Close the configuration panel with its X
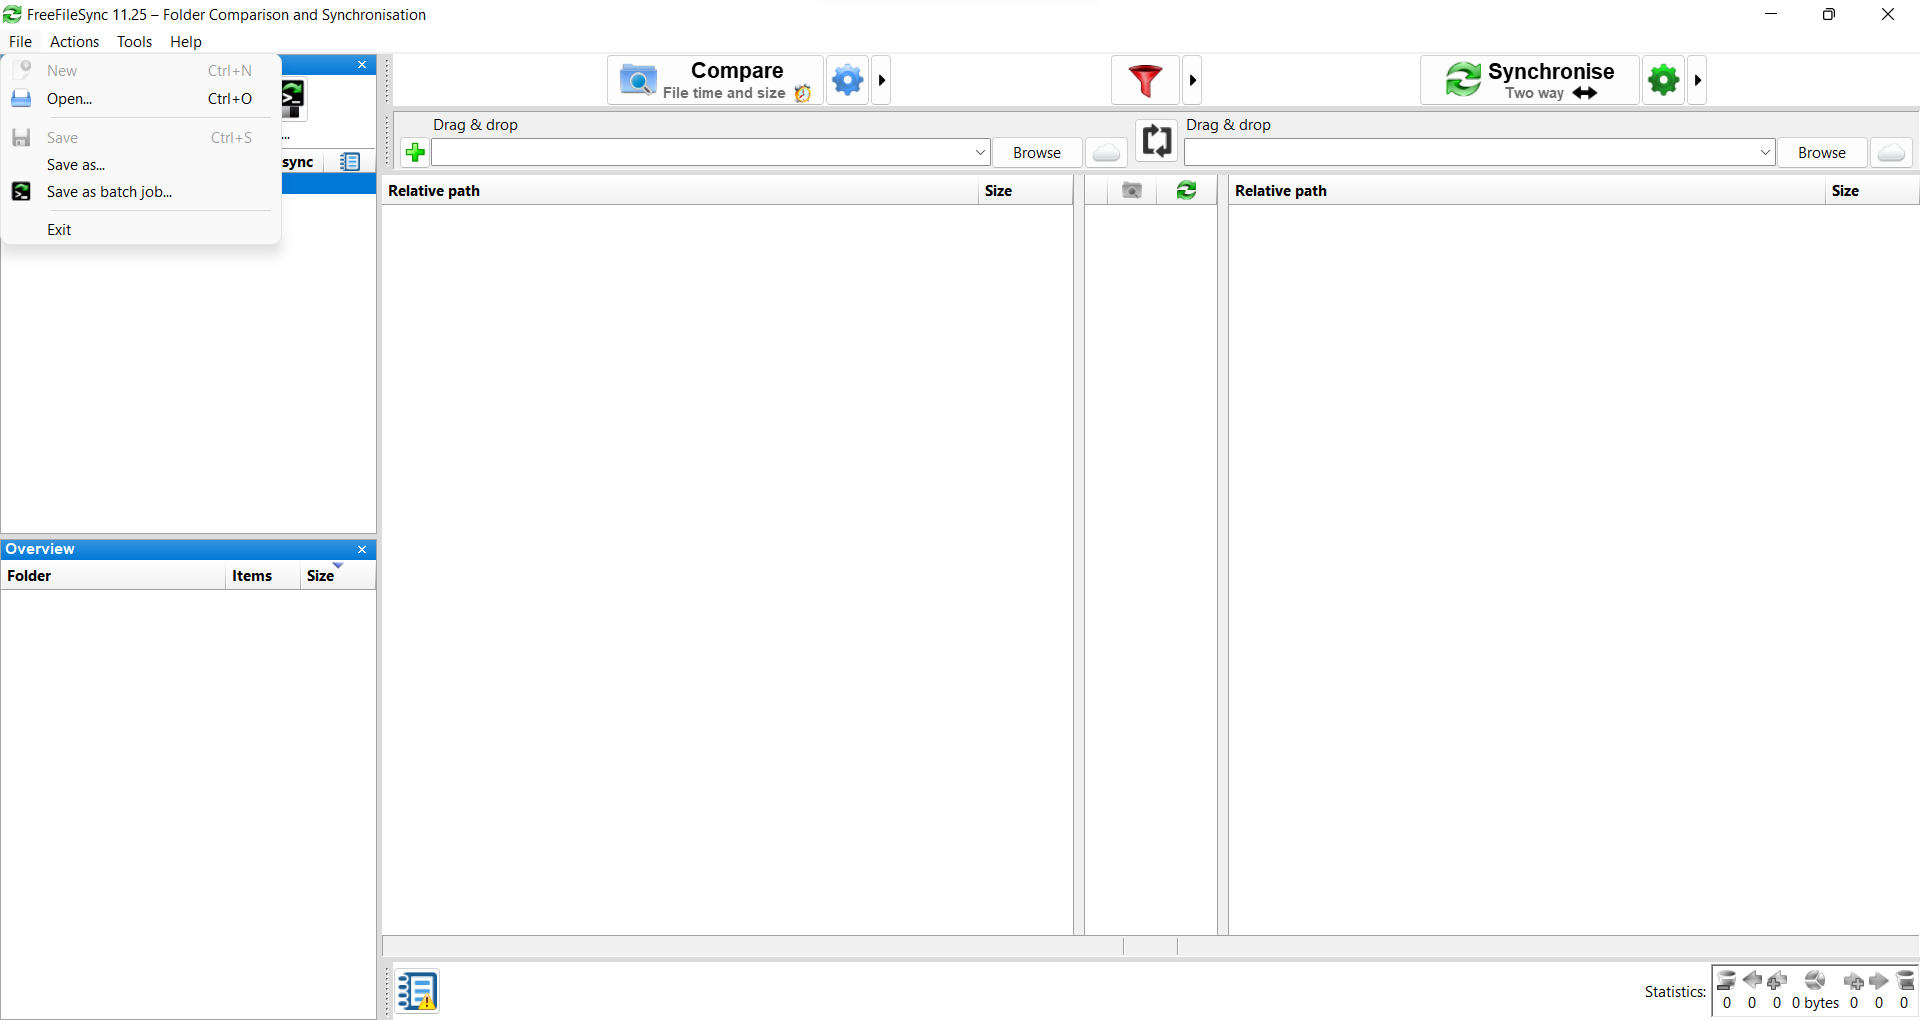Screen dimensions: 1920x1020 click(362, 65)
